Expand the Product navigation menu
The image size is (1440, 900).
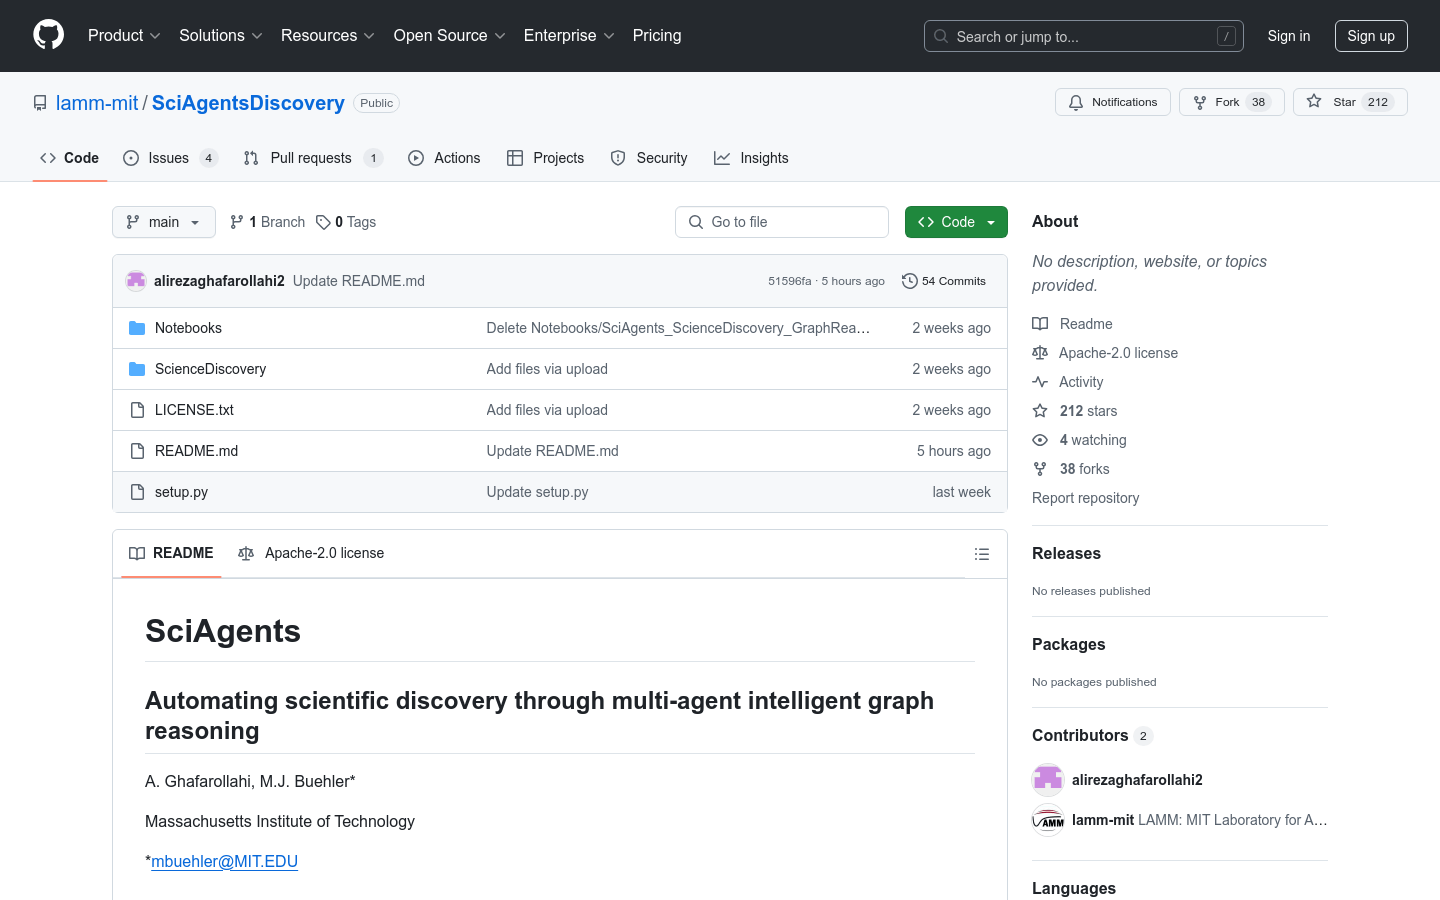tap(124, 36)
